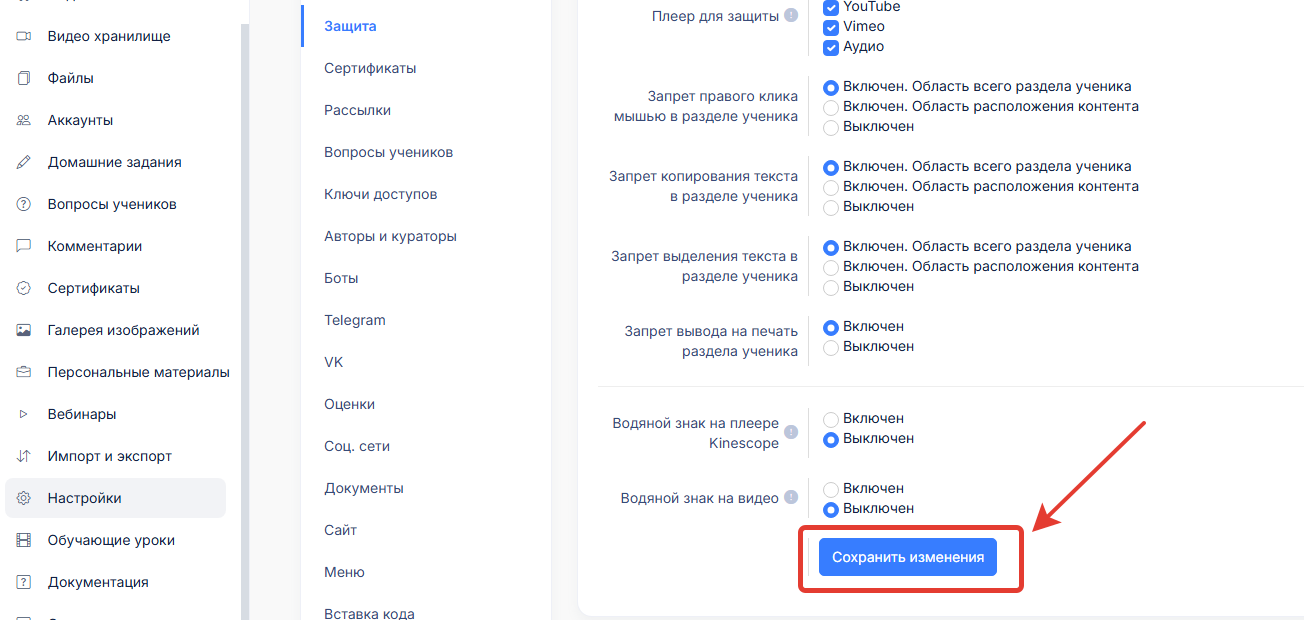Click the Сохранить изменения button

pyautogui.click(x=907, y=557)
